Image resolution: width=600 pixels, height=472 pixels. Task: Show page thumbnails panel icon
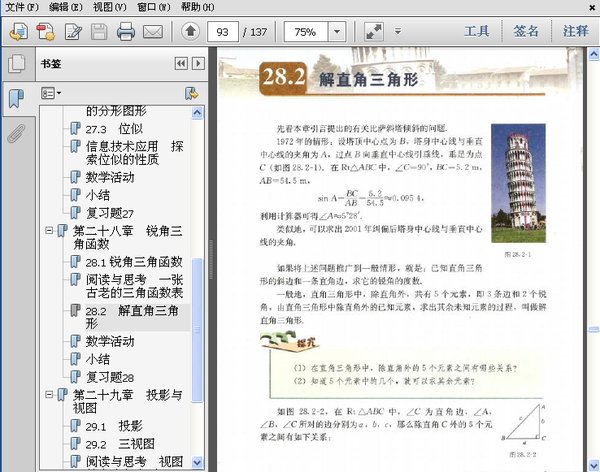[17, 63]
